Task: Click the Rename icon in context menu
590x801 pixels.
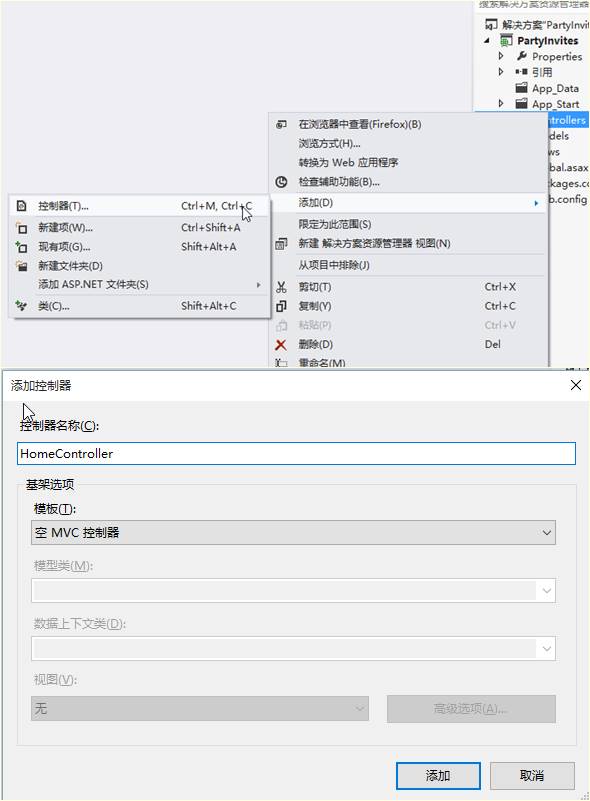Action: point(281,363)
